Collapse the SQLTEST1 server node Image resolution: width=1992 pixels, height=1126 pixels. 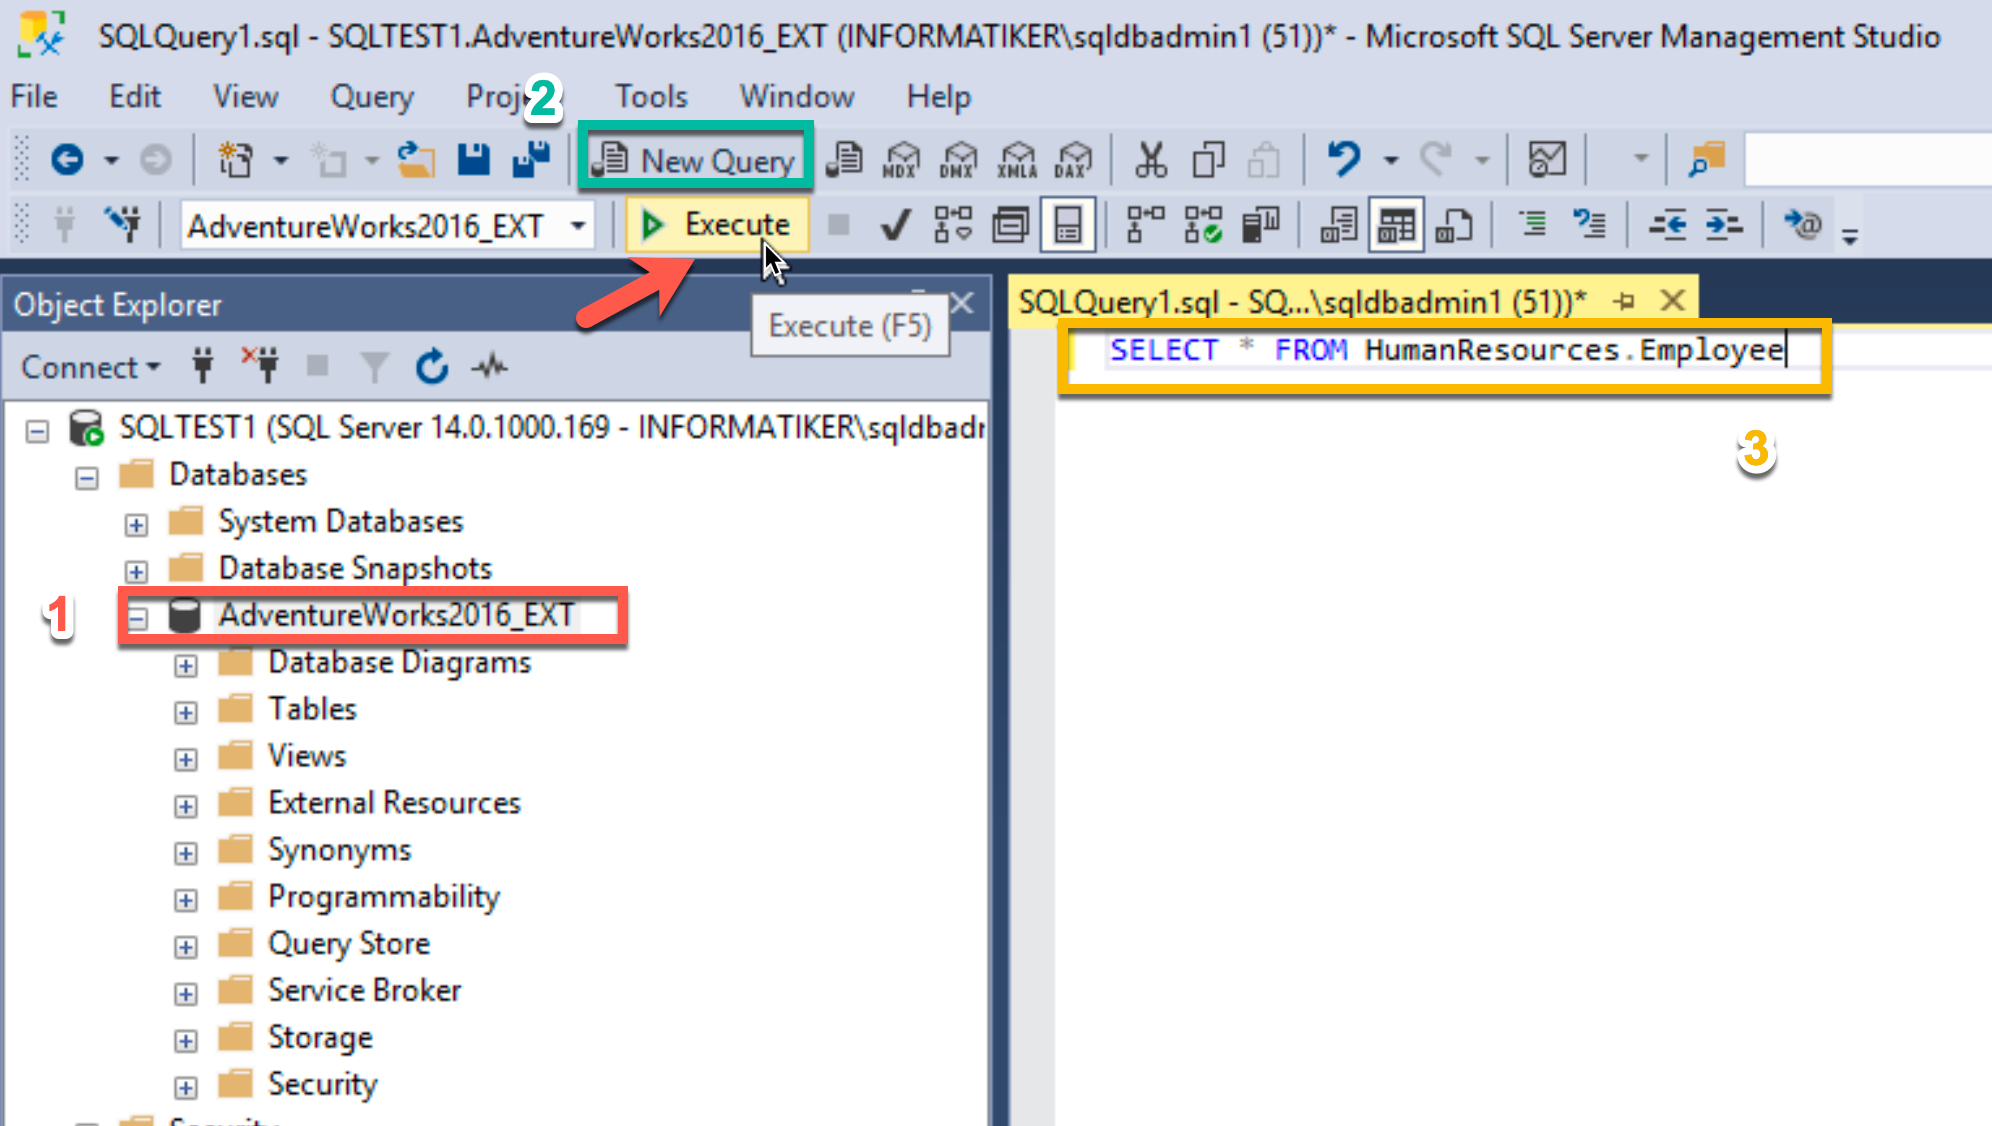click(x=38, y=431)
